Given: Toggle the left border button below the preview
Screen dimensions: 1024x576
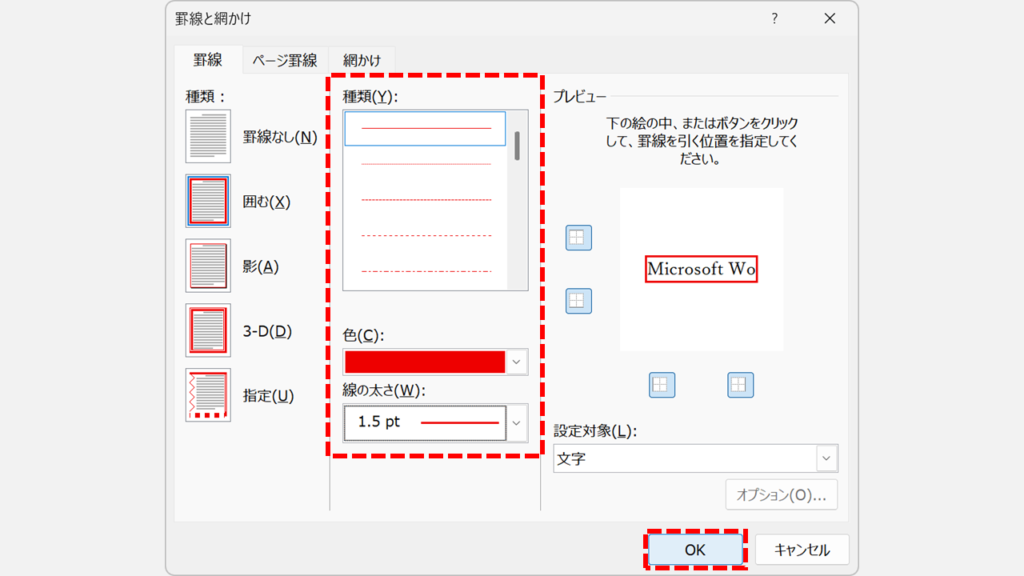Looking at the screenshot, I should coord(661,383).
